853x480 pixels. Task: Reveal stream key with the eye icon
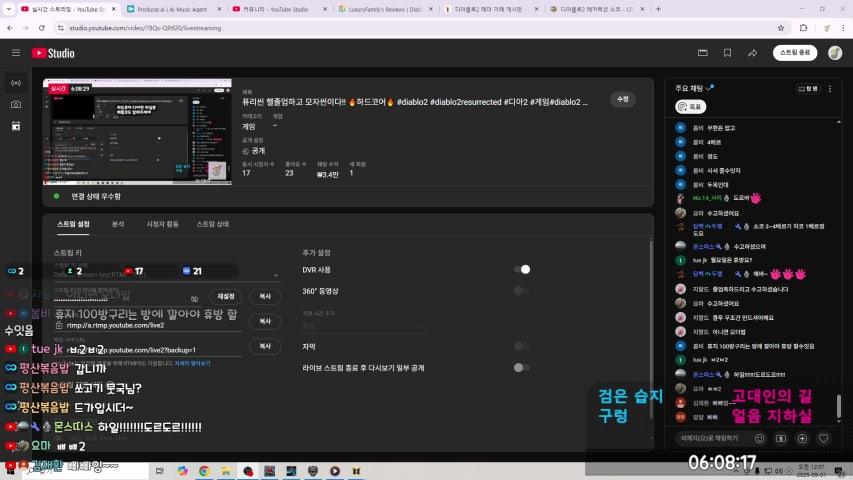click(195, 298)
